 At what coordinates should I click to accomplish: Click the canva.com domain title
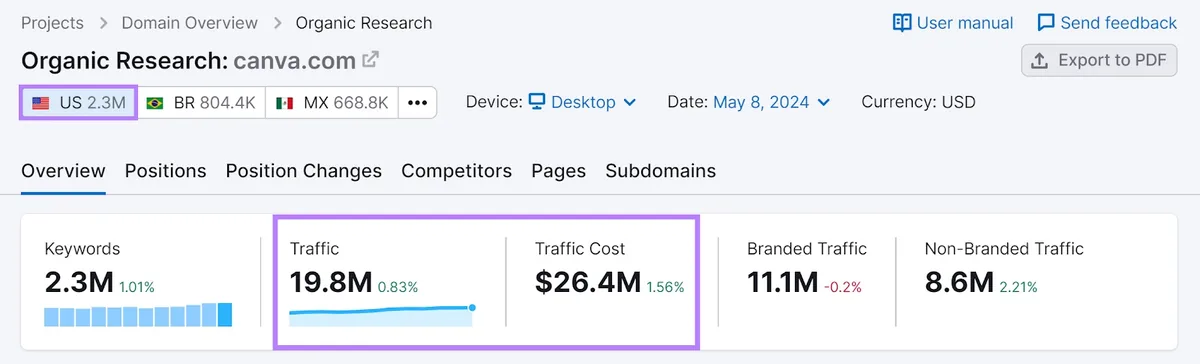[295, 61]
